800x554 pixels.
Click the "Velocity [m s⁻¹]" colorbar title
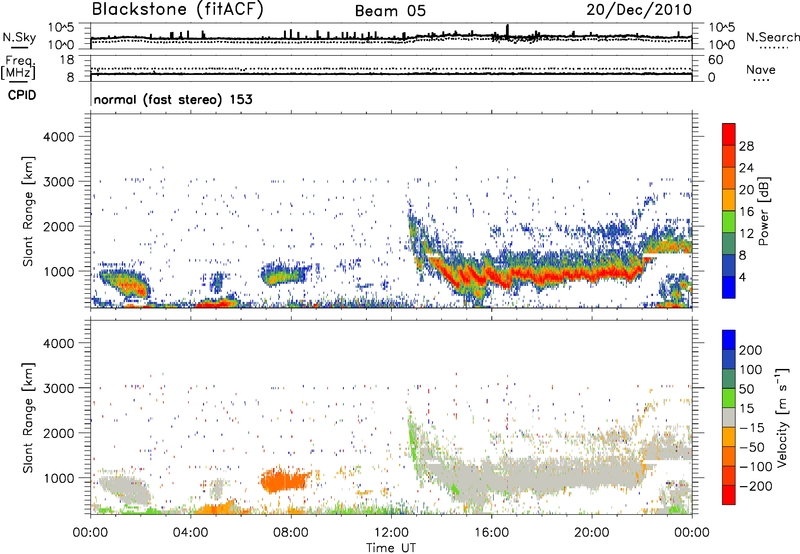point(782,418)
